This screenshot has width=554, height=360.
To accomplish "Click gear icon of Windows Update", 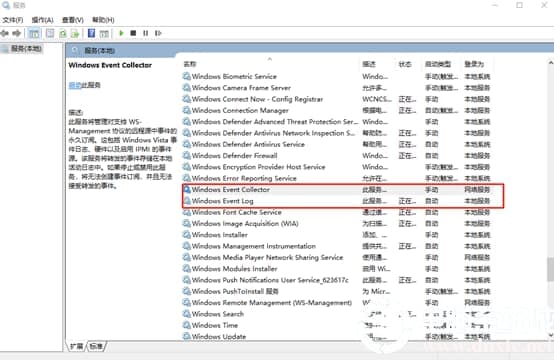I will 187,336.
